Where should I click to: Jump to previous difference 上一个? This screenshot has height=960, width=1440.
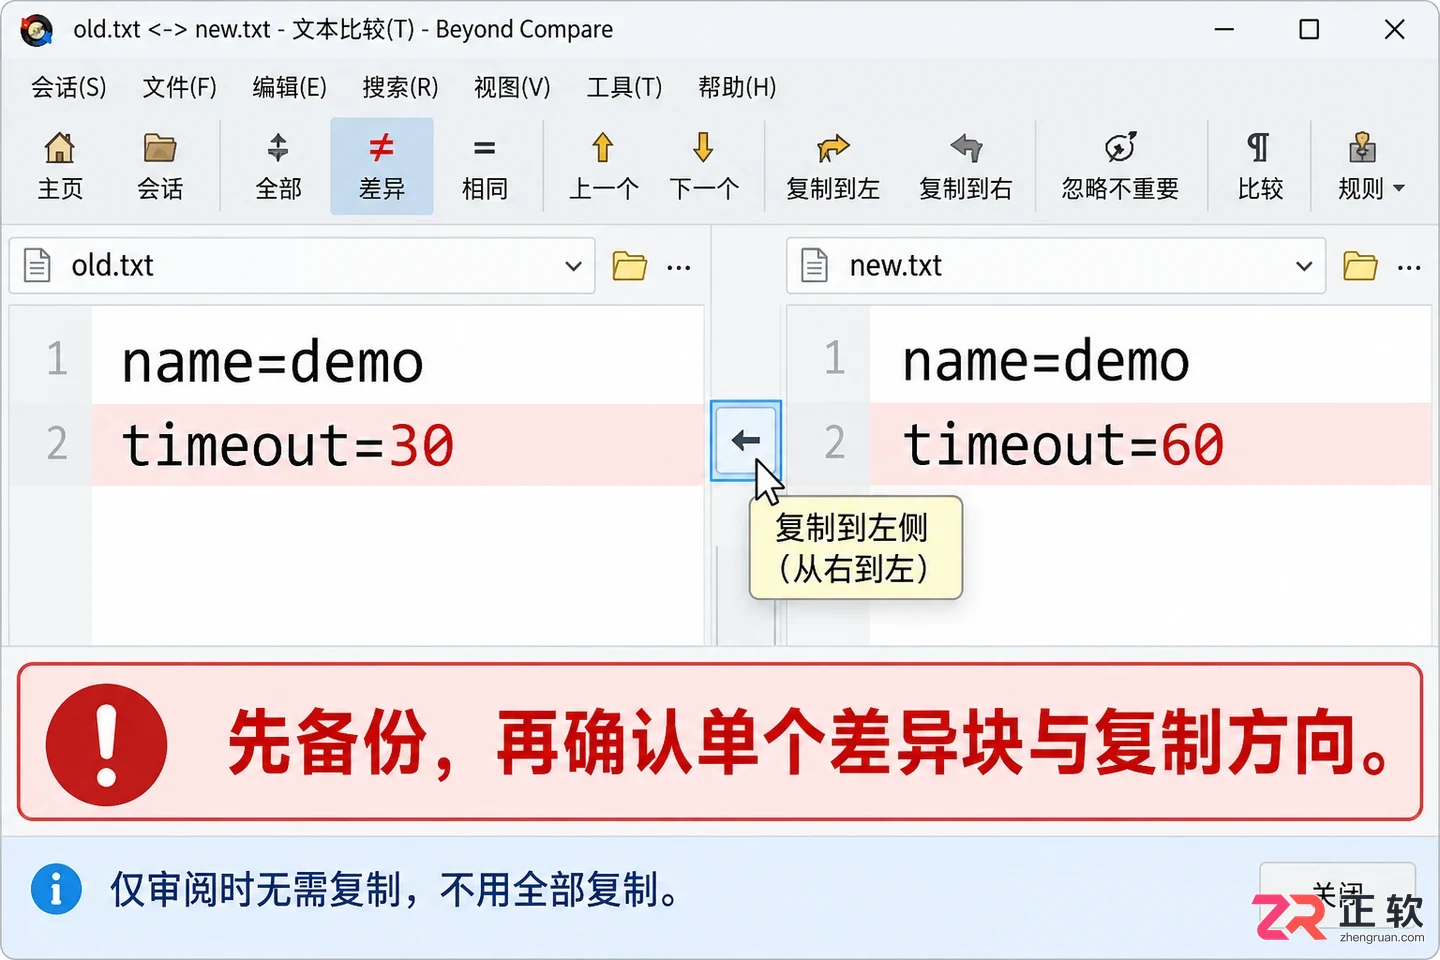[603, 166]
